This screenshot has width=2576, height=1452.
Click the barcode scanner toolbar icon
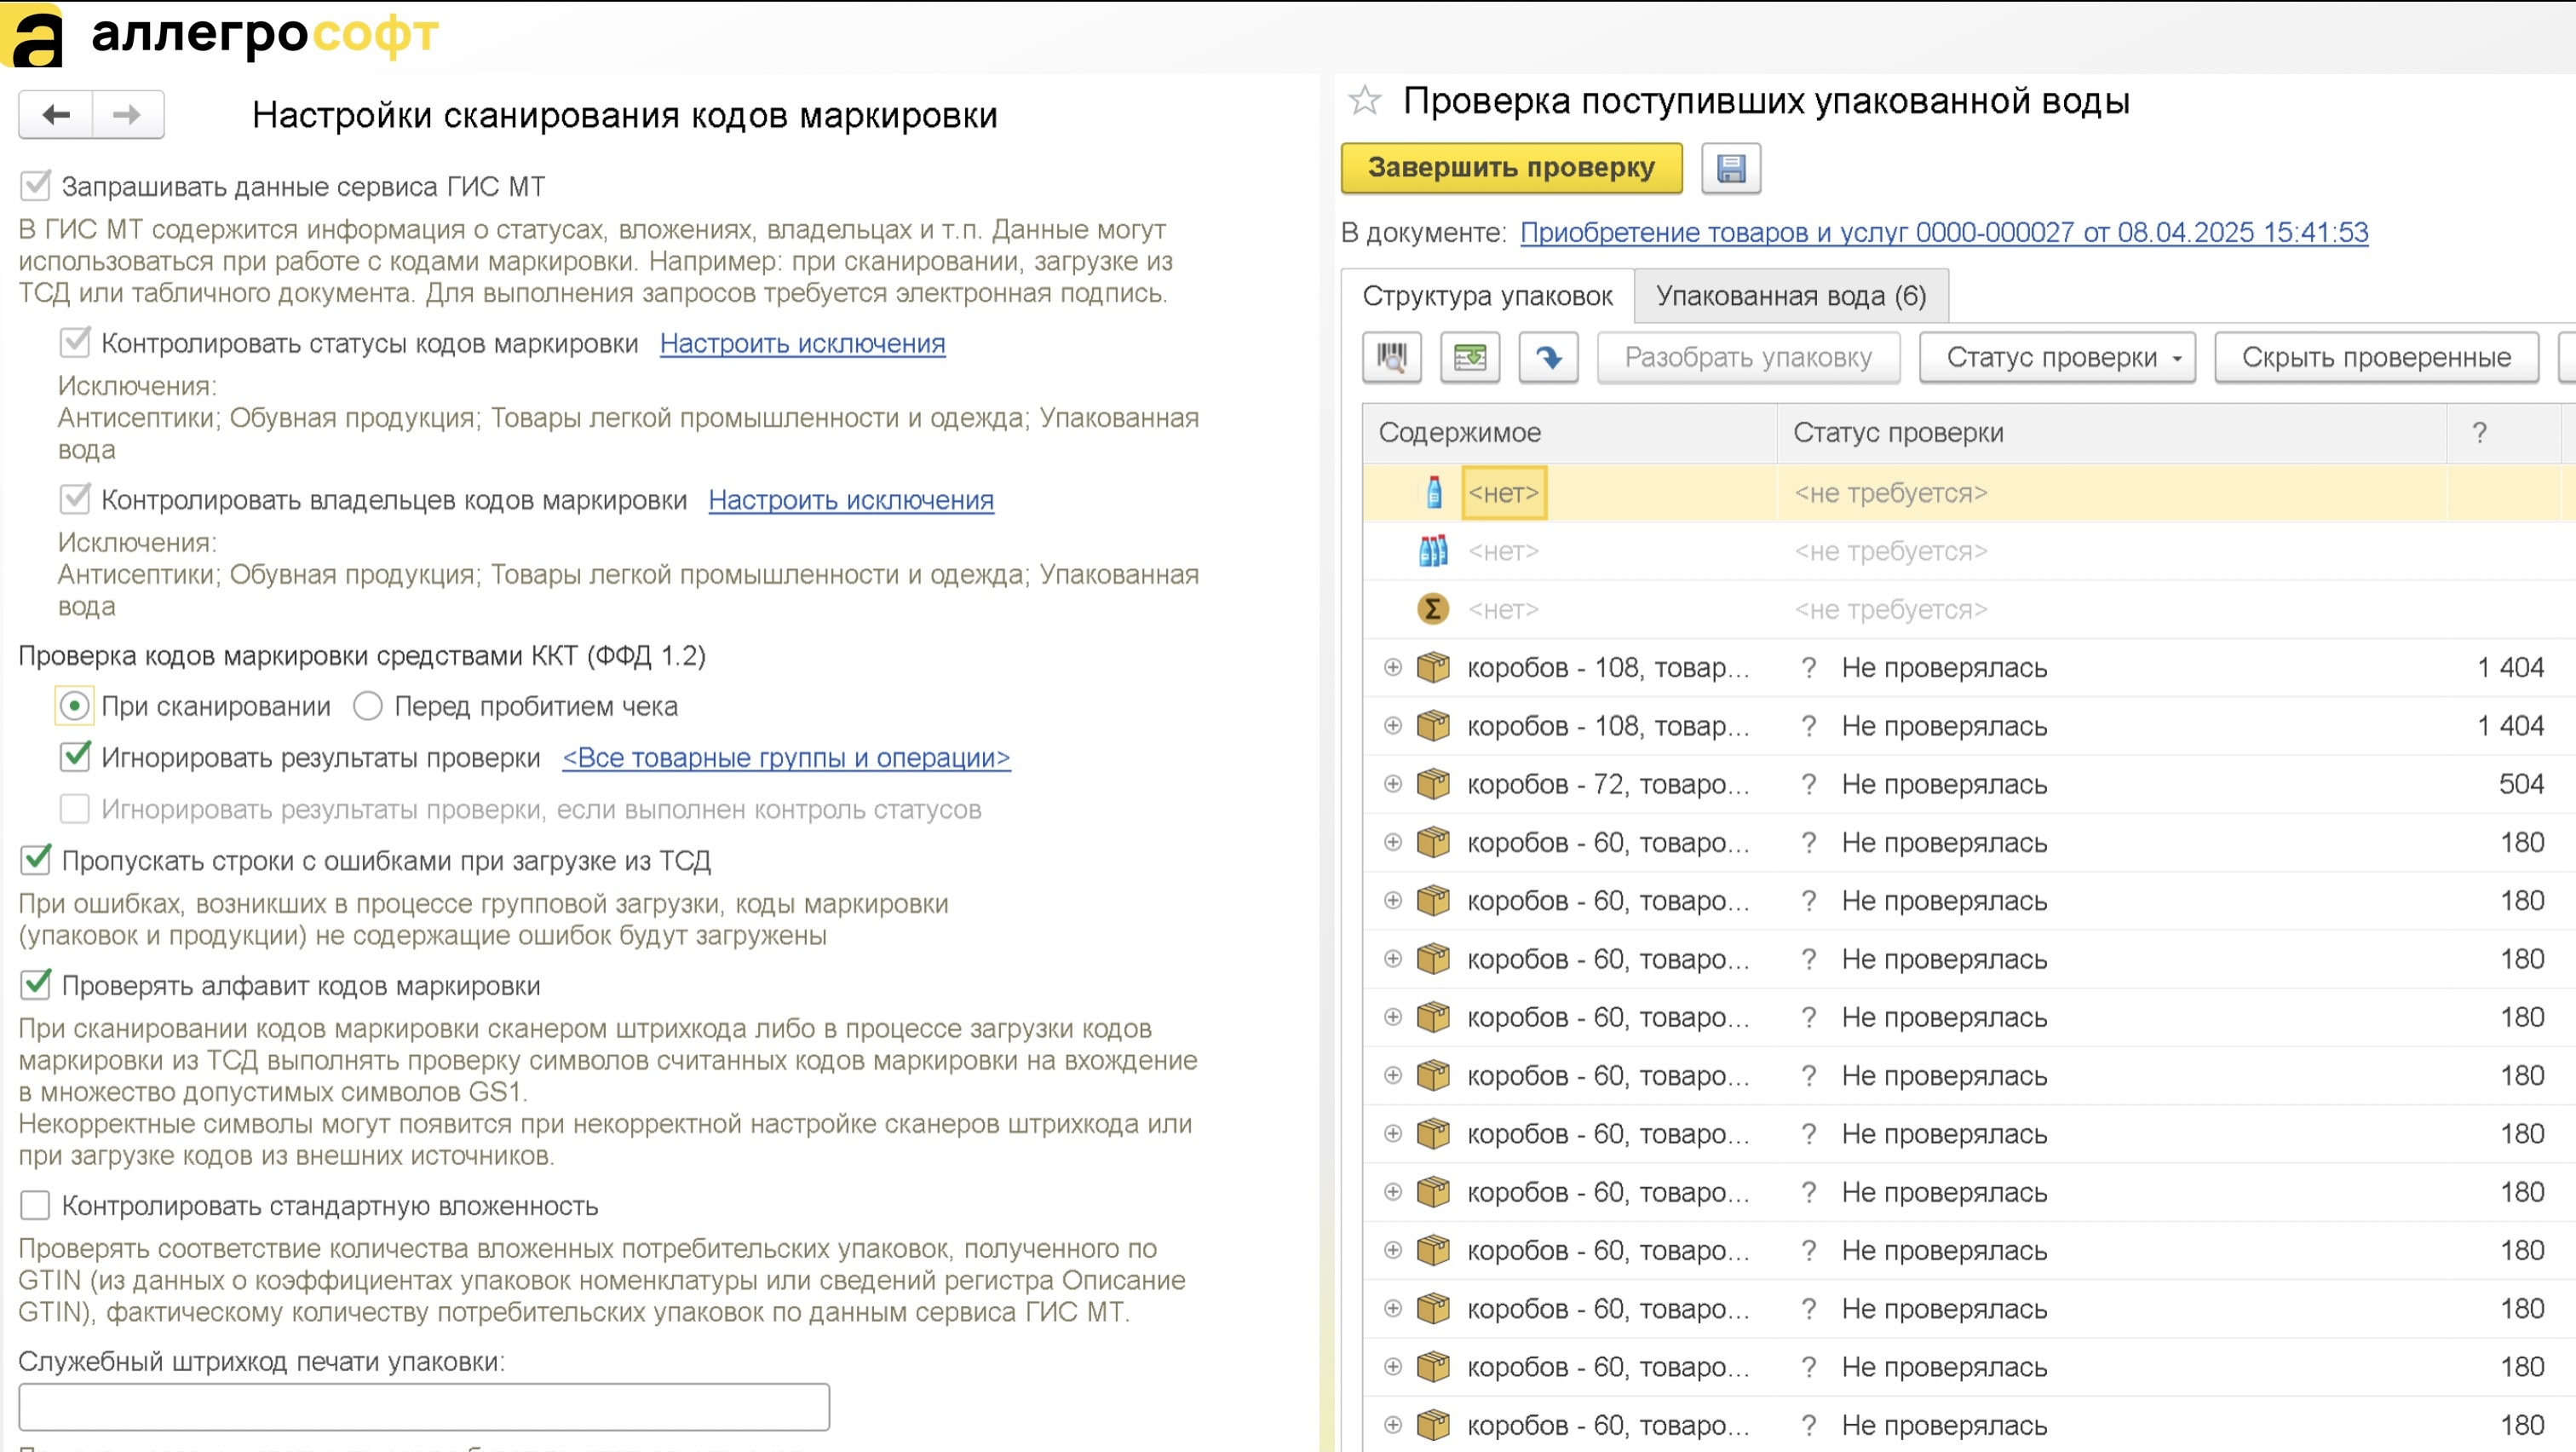1392,357
